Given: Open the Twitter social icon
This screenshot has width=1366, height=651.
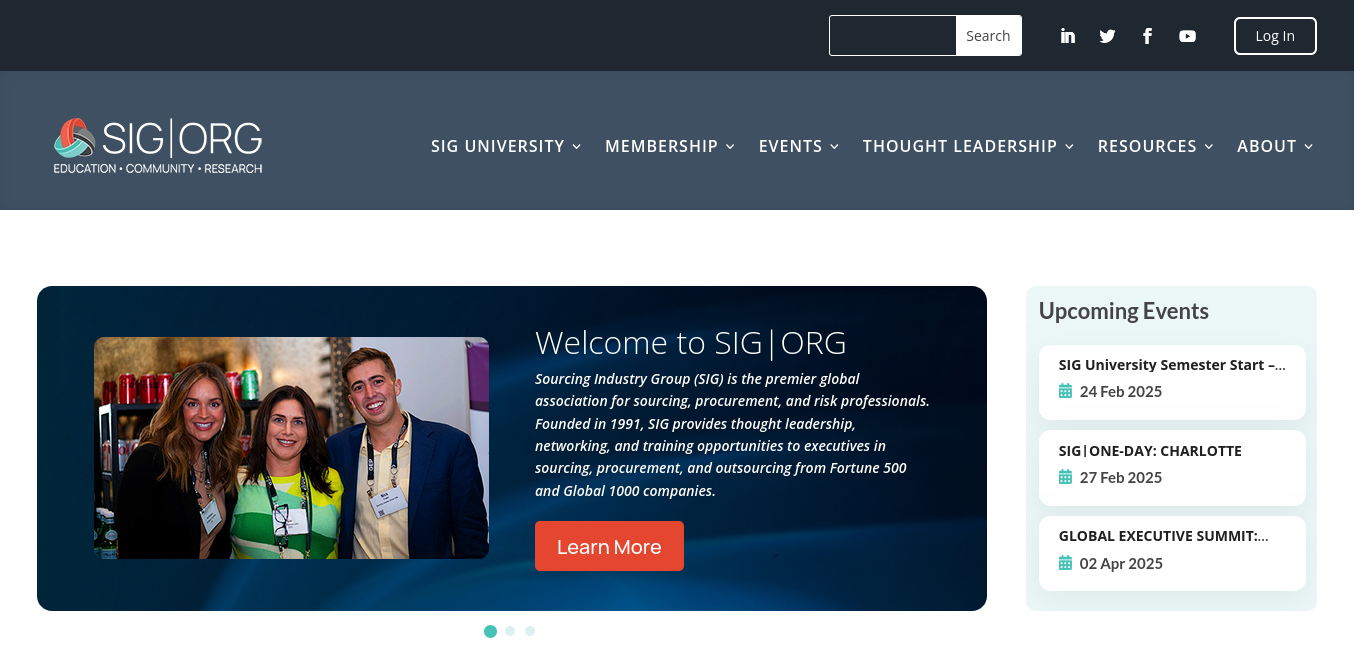Looking at the screenshot, I should (1107, 36).
